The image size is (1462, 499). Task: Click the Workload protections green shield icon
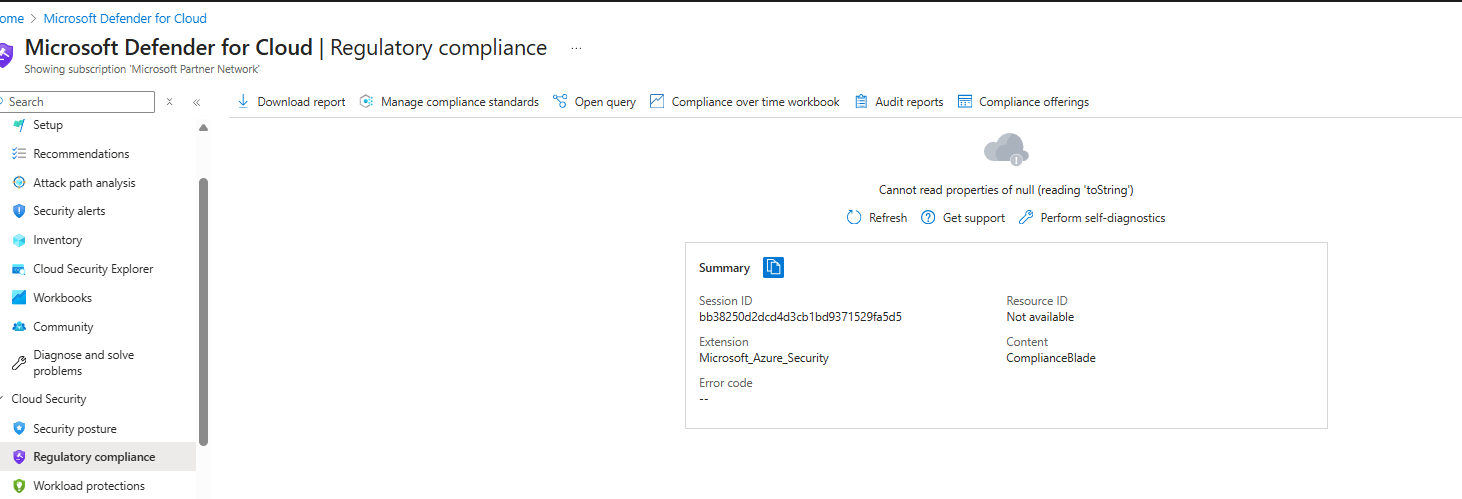pos(19,486)
